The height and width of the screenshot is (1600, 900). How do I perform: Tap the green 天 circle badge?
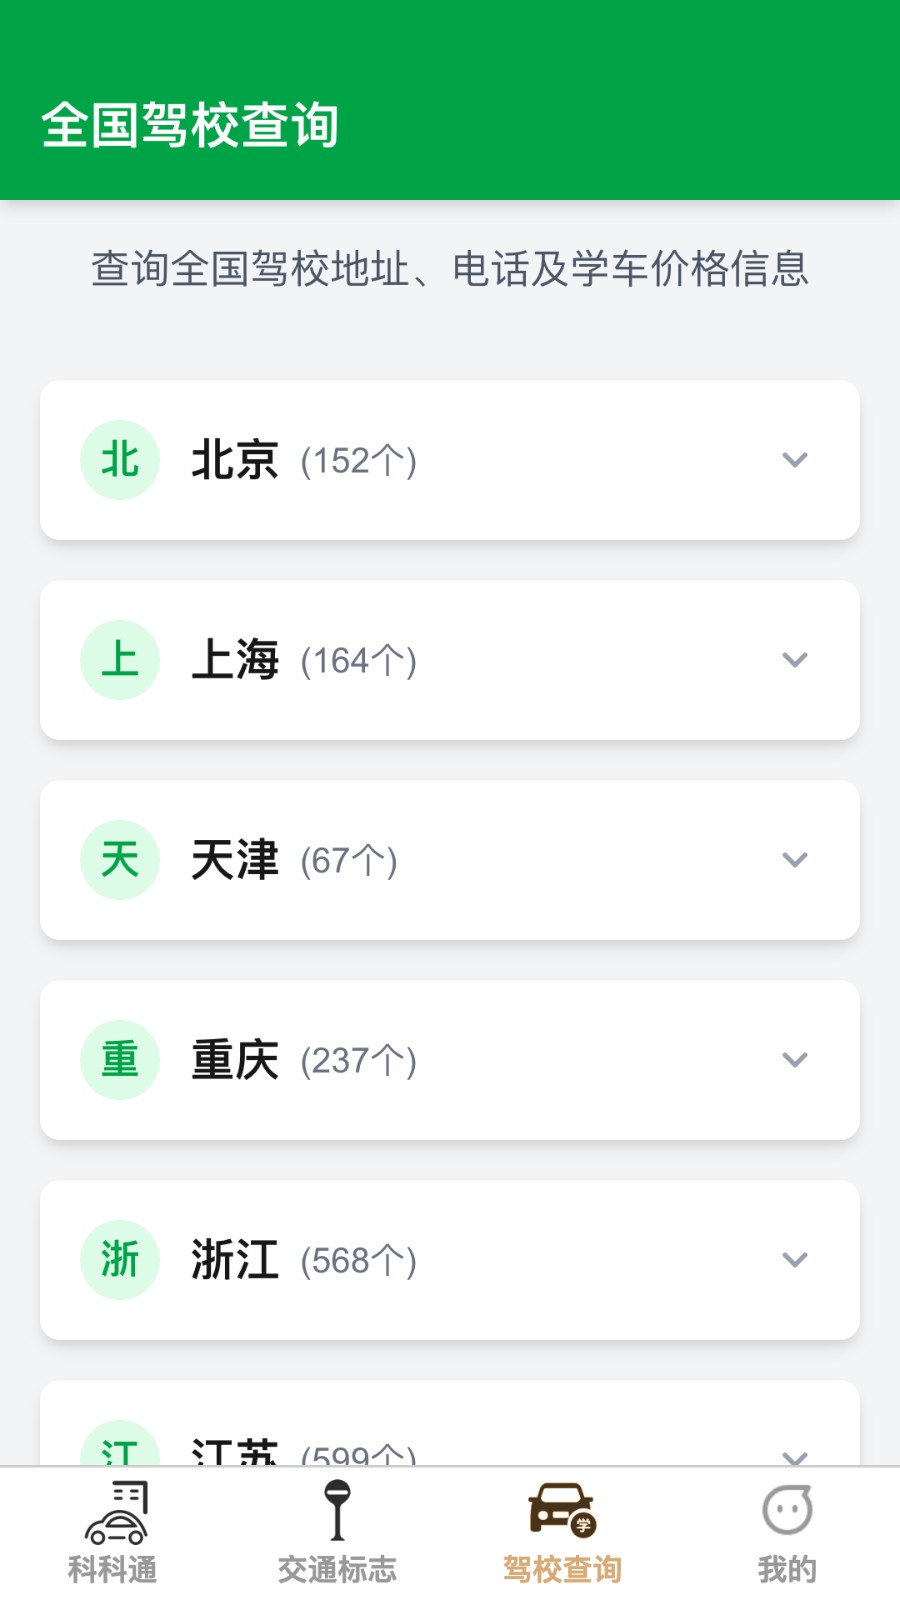point(120,860)
